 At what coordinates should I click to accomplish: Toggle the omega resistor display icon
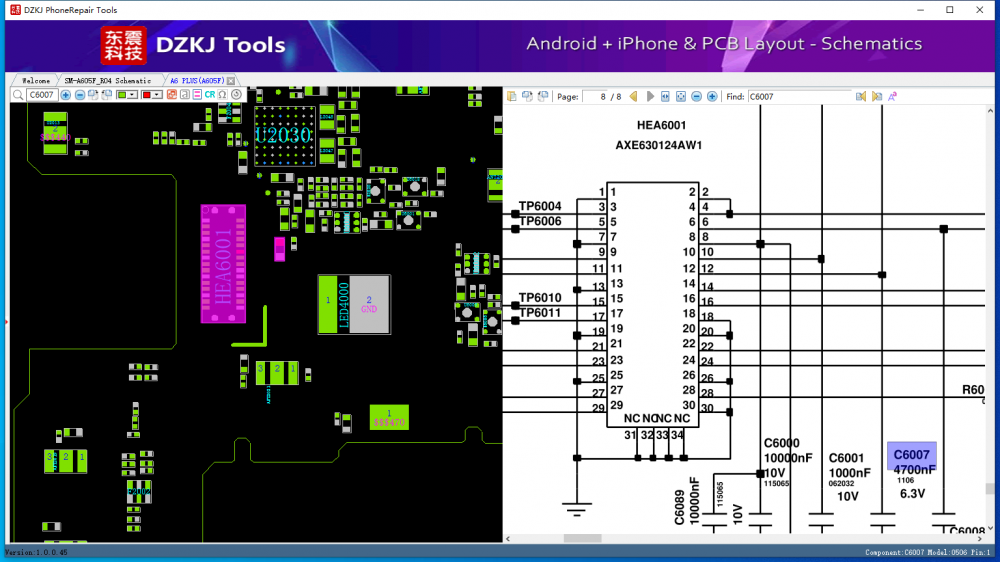click(222, 95)
